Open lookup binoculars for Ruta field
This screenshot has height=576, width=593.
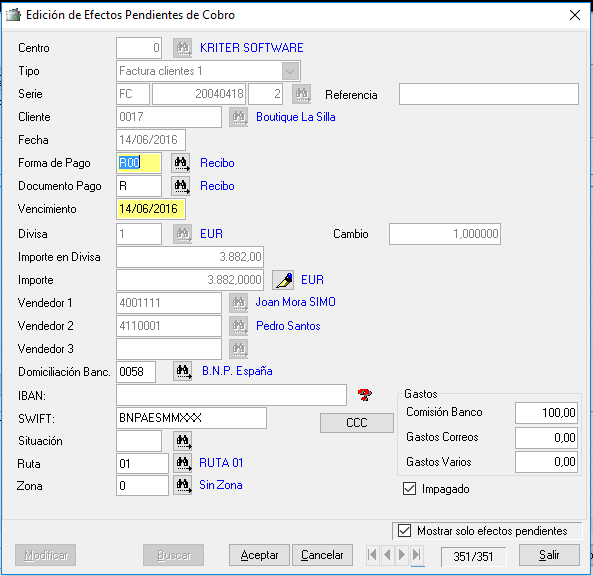tap(183, 463)
